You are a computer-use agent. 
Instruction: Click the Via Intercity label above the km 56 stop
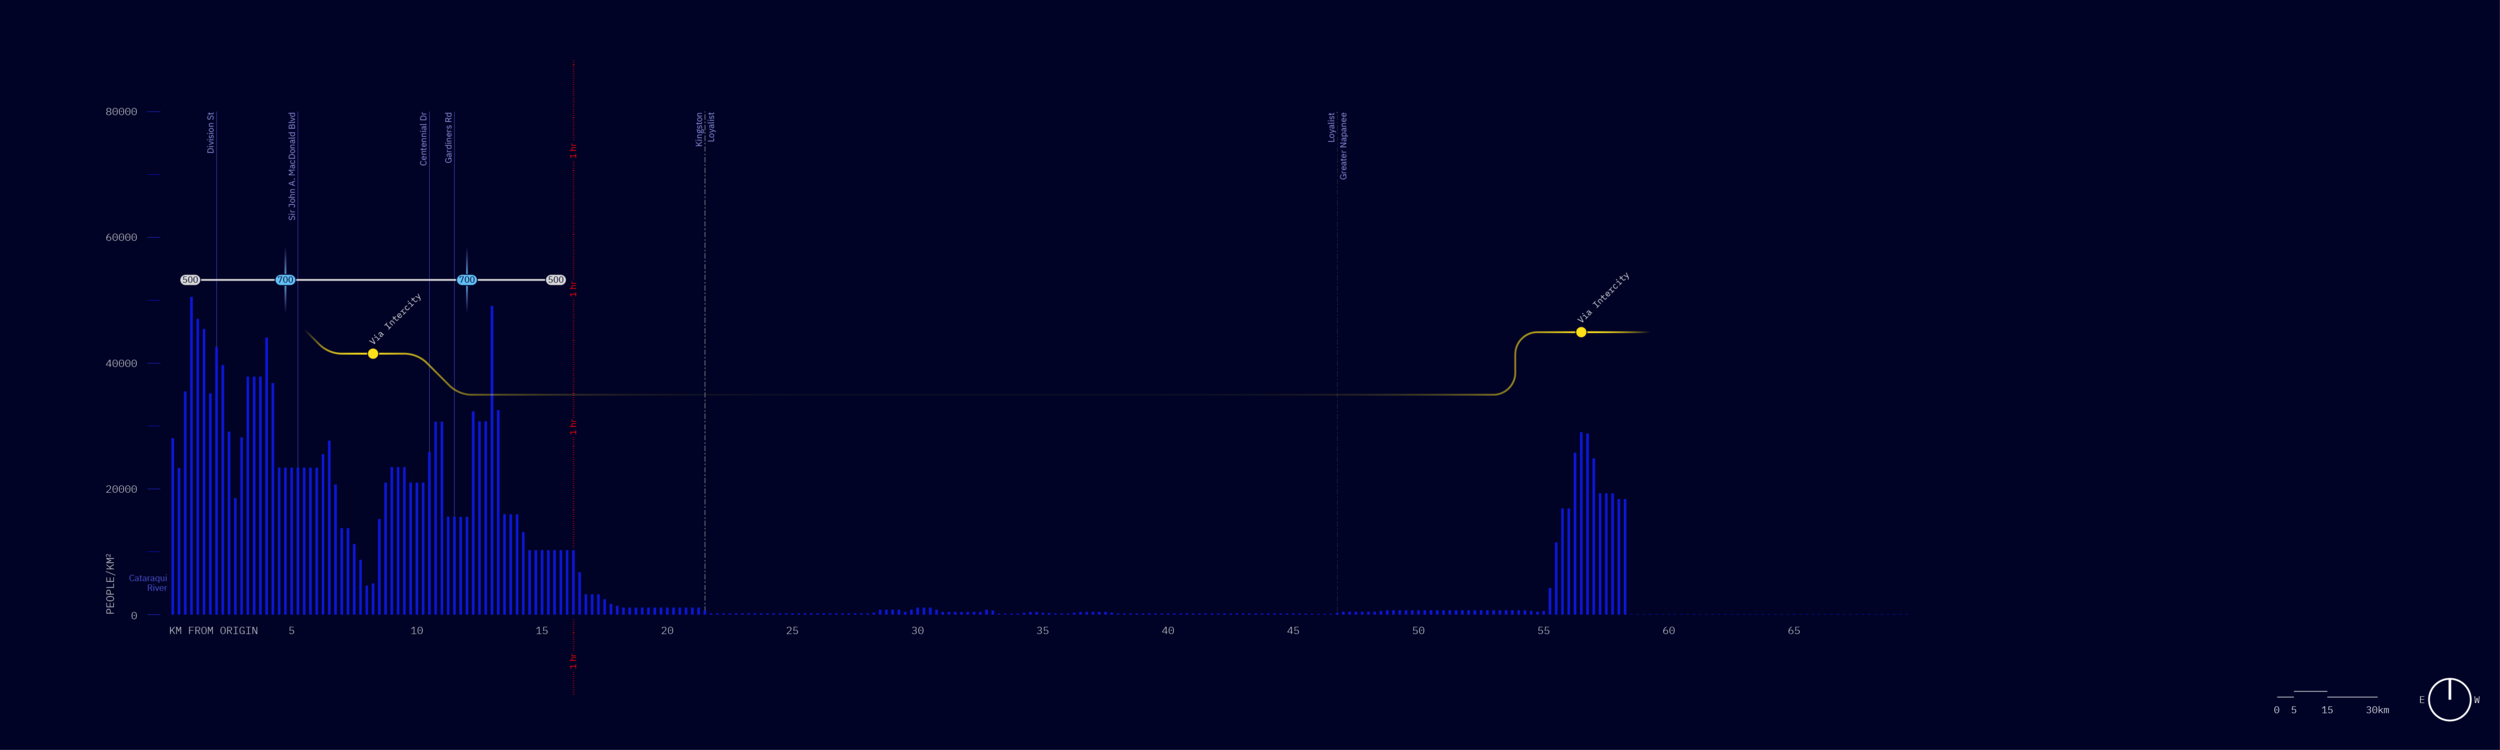coord(1603,297)
